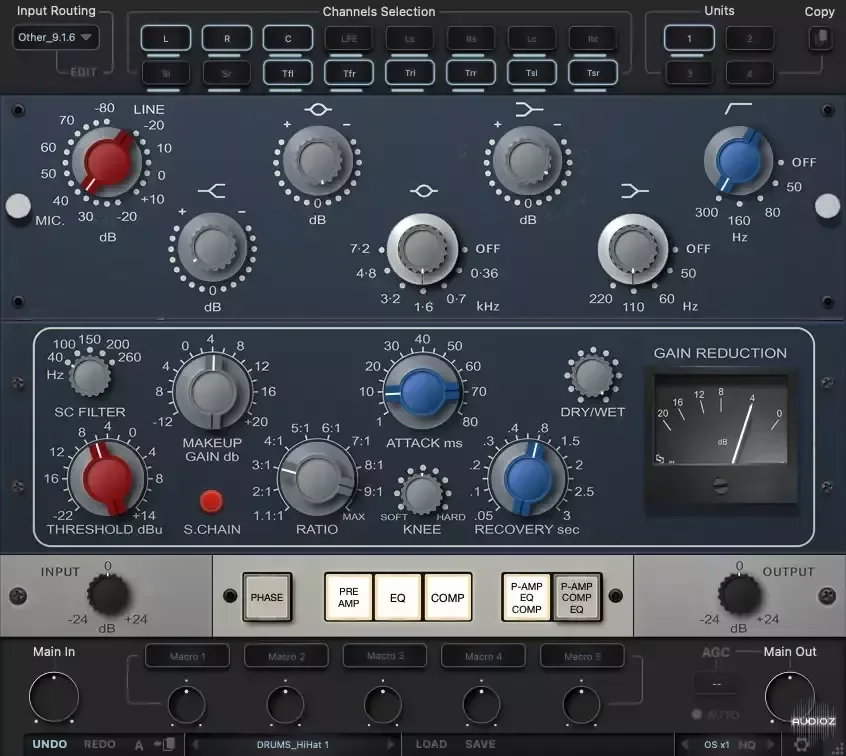Select Unit 3 tab
Image resolution: width=846 pixels, height=756 pixels.
pos(689,73)
